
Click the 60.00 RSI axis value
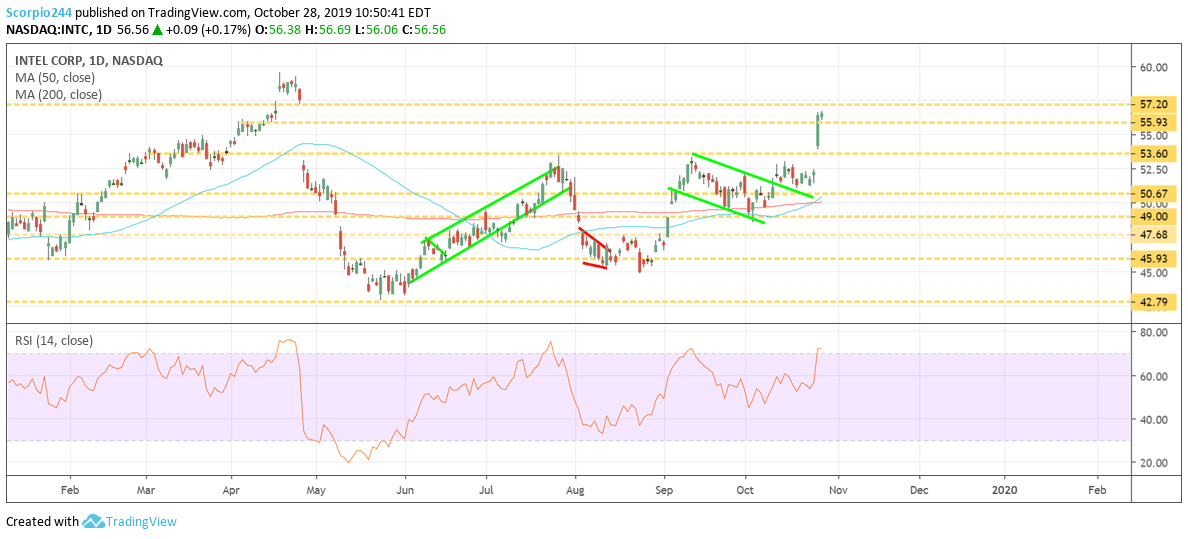[x=1152, y=376]
